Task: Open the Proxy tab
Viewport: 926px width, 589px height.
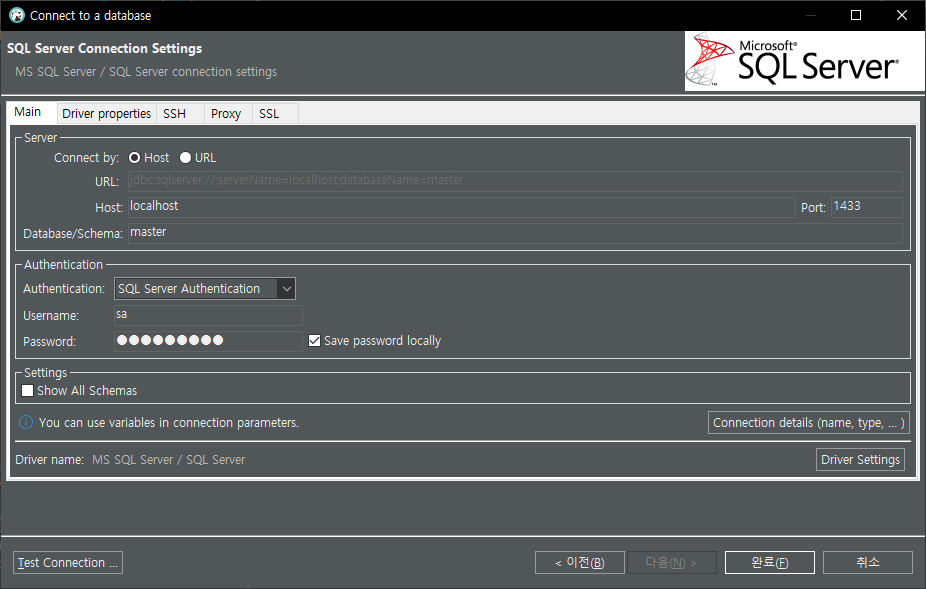Action: tap(226, 113)
